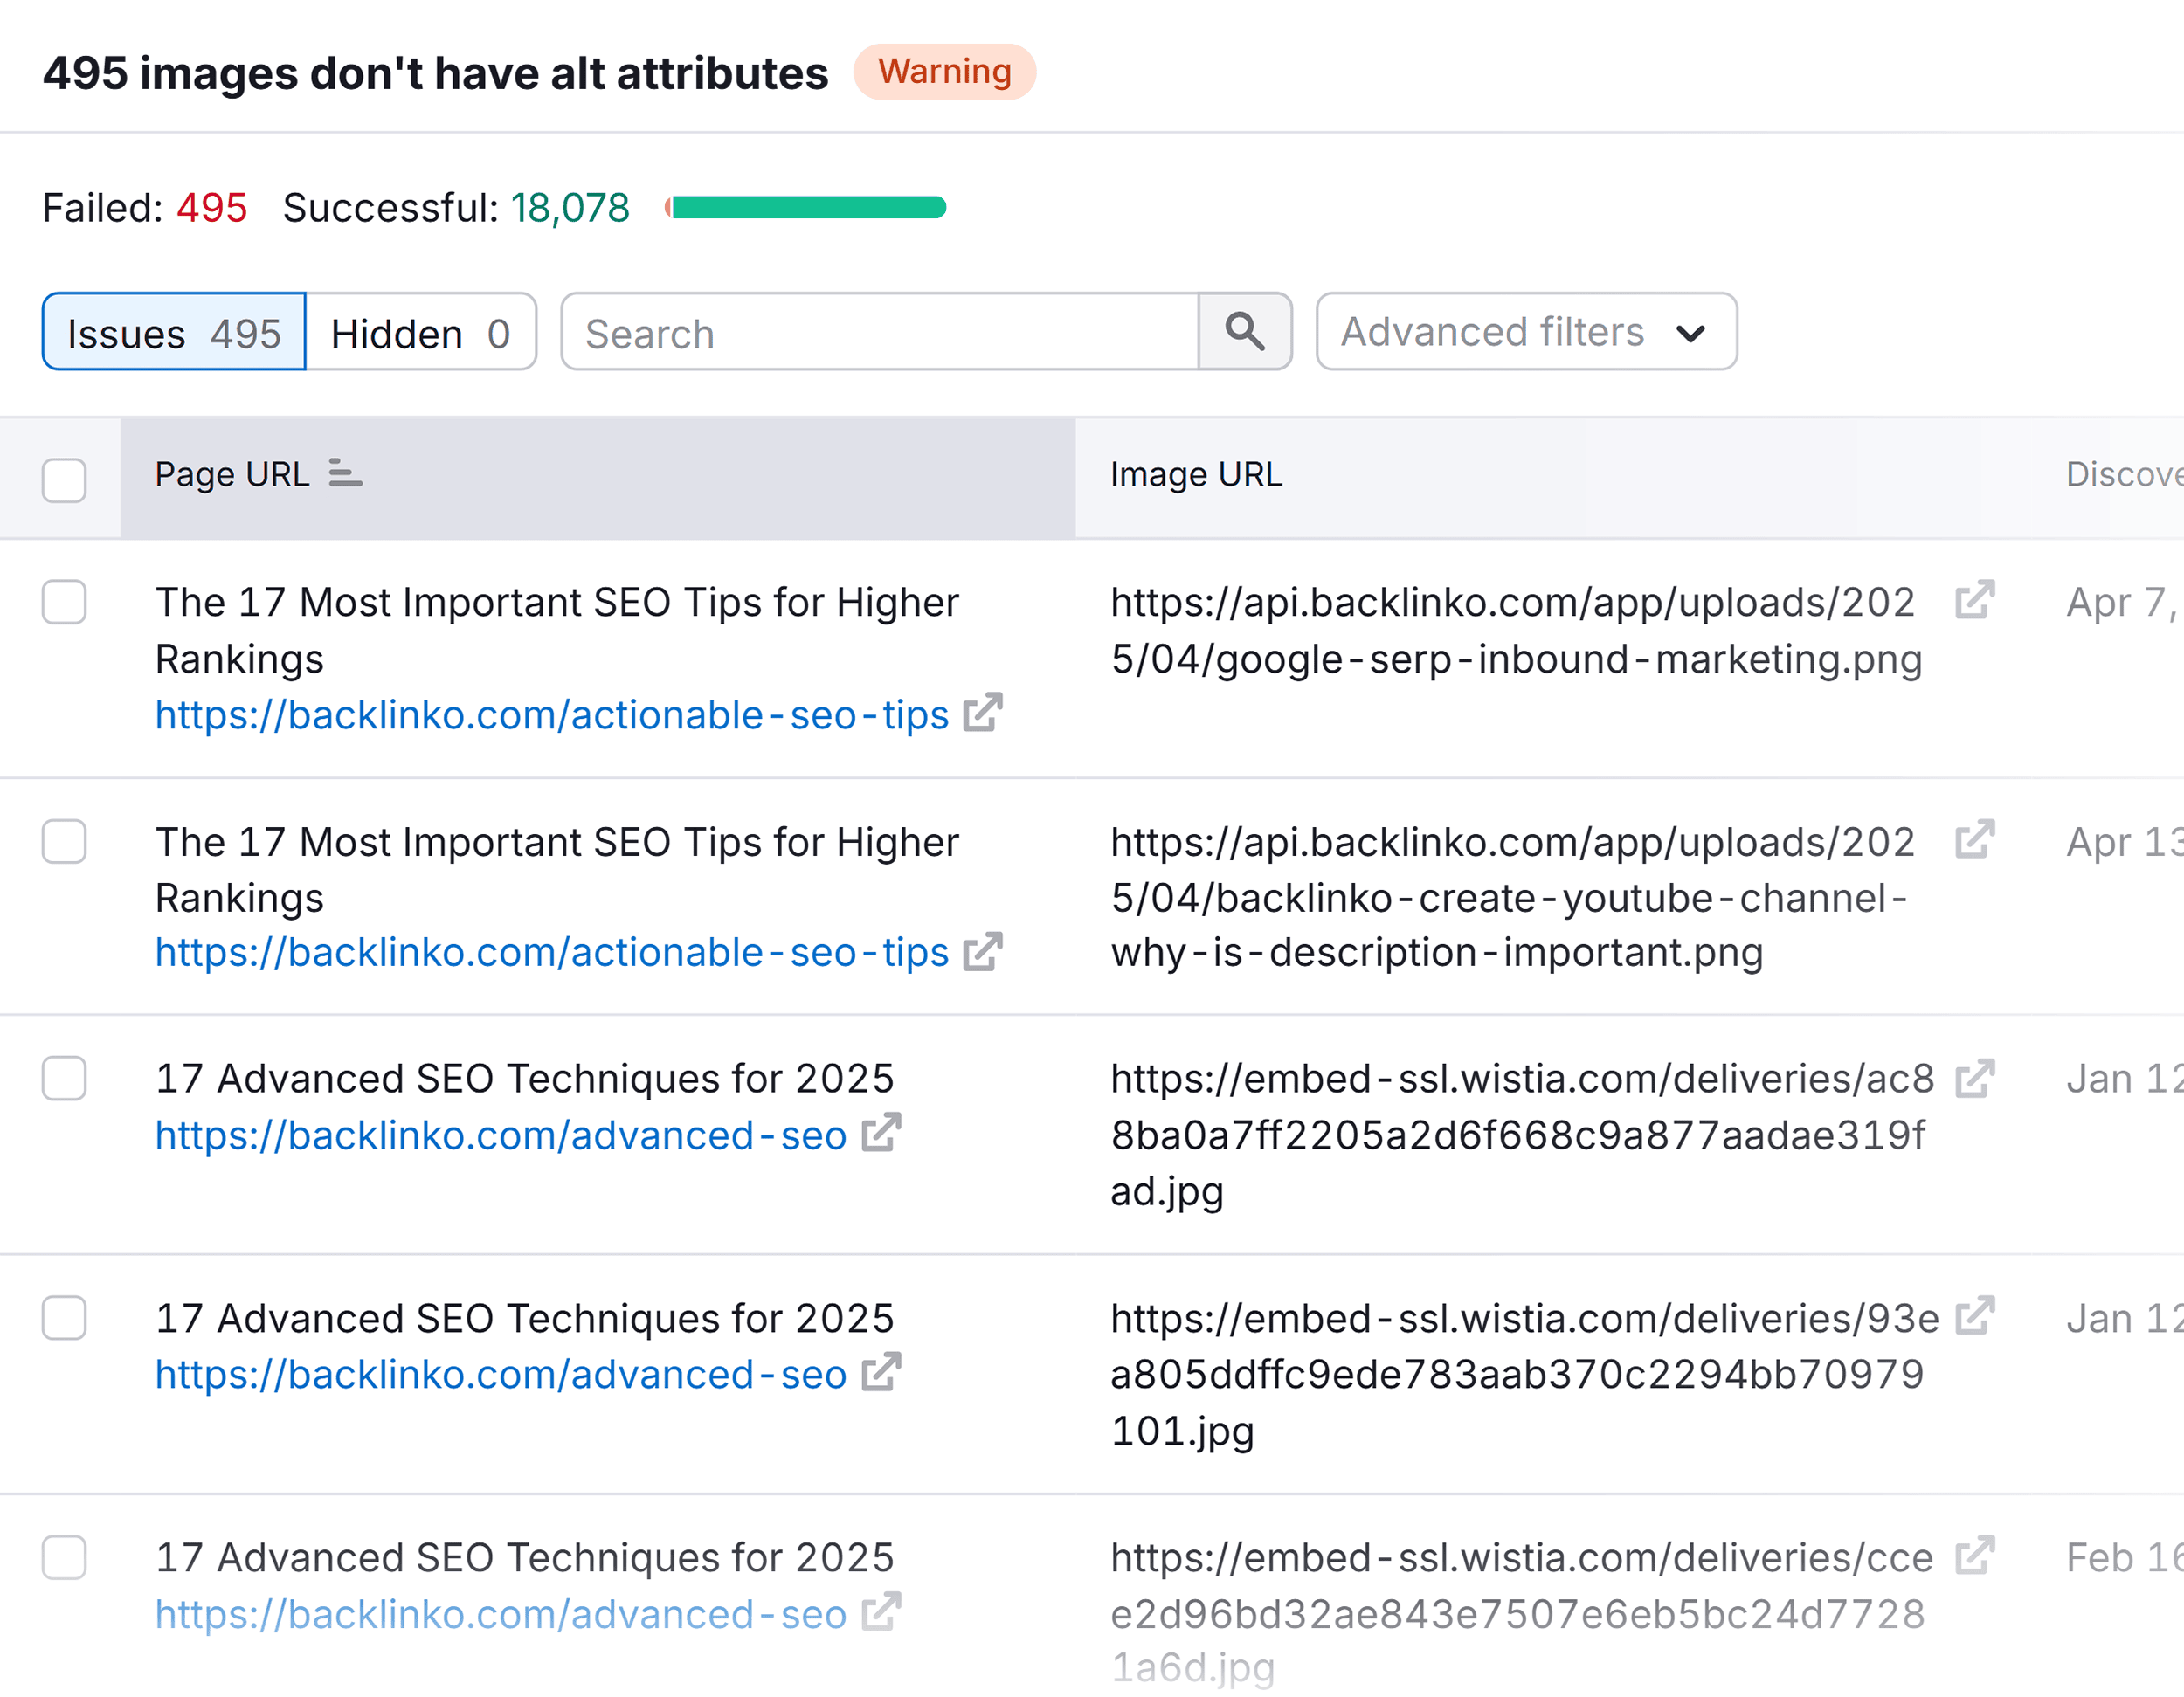2184x1697 pixels.
Task: Switch to the Hidden 0 tab
Action: point(421,332)
